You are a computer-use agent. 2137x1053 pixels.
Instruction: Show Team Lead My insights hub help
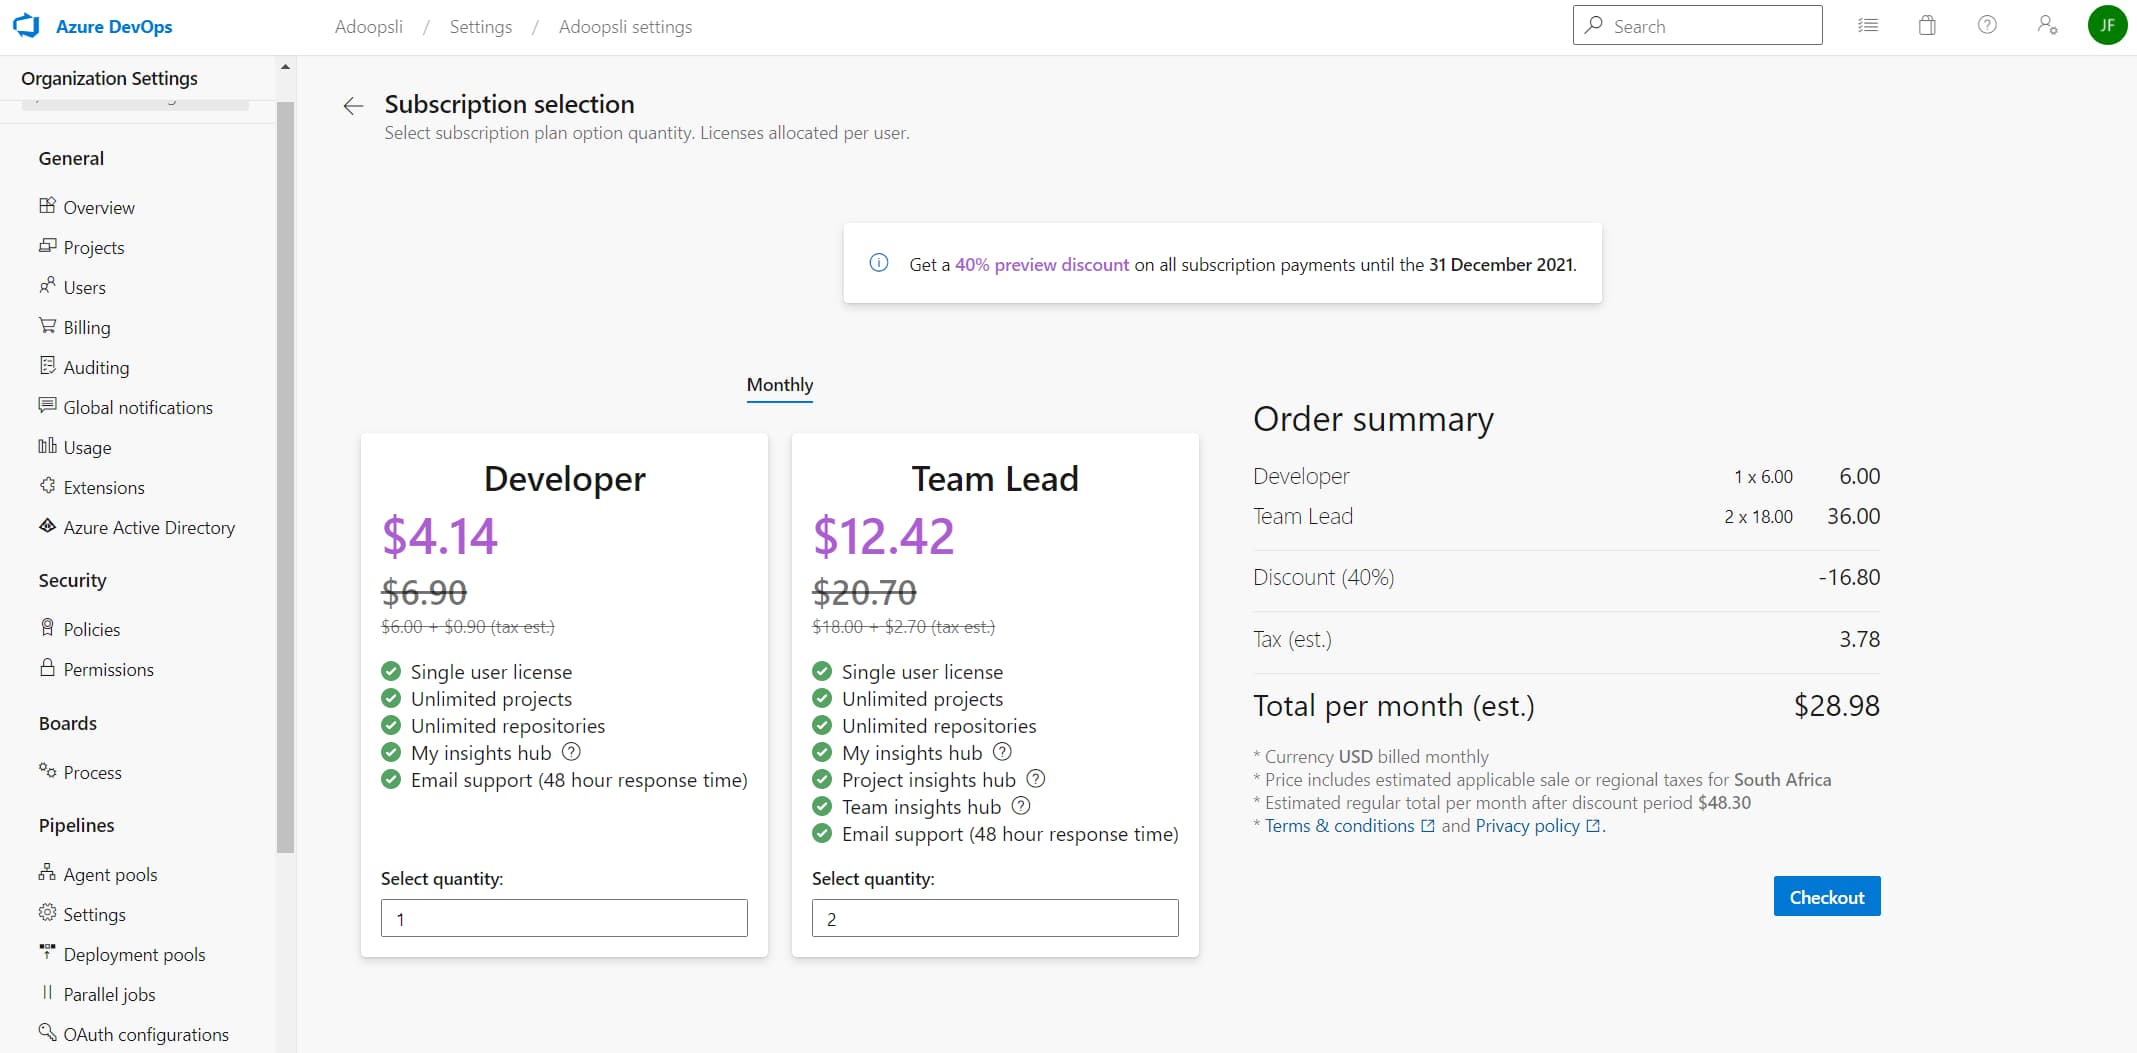1002,752
